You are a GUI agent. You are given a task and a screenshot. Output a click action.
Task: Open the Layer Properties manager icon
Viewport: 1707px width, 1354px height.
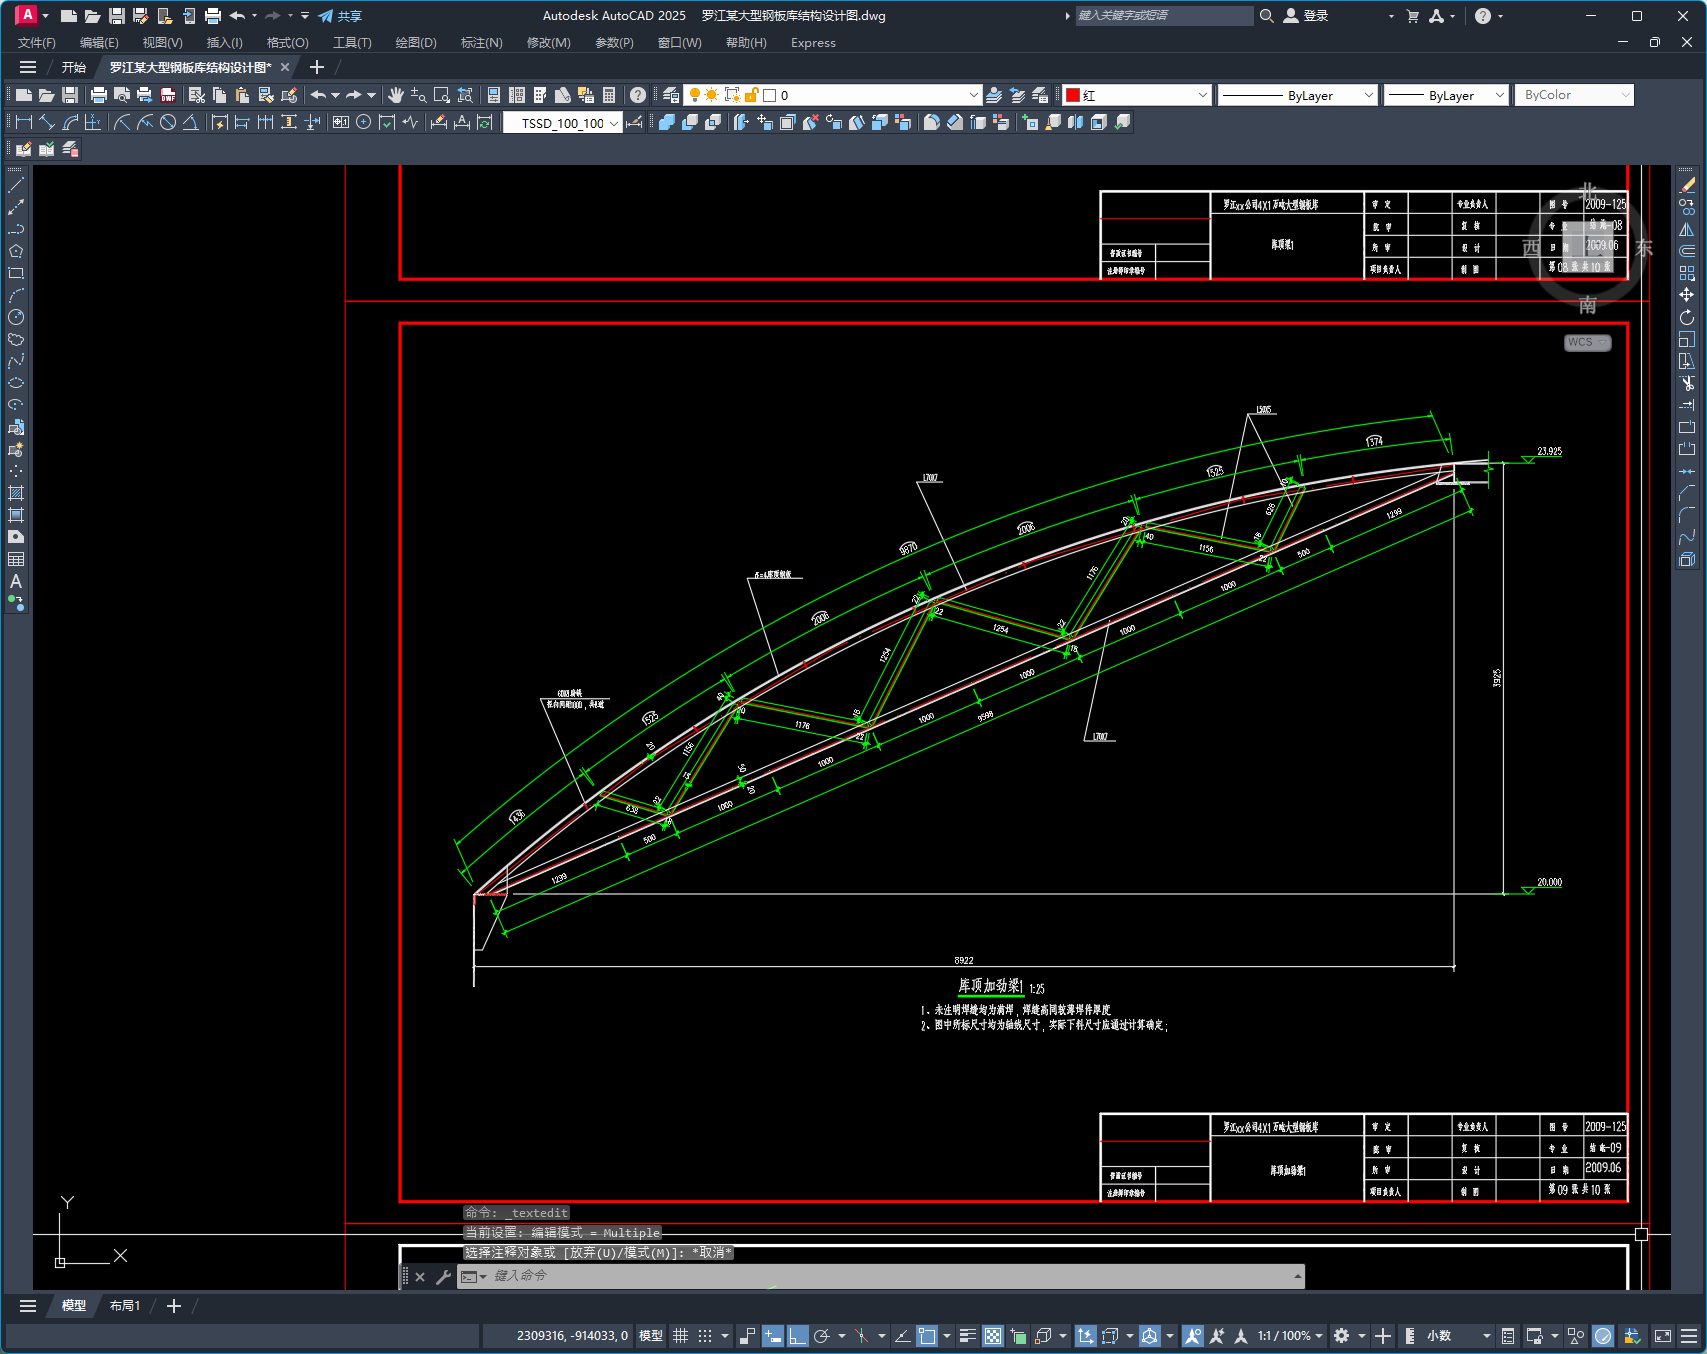point(671,95)
